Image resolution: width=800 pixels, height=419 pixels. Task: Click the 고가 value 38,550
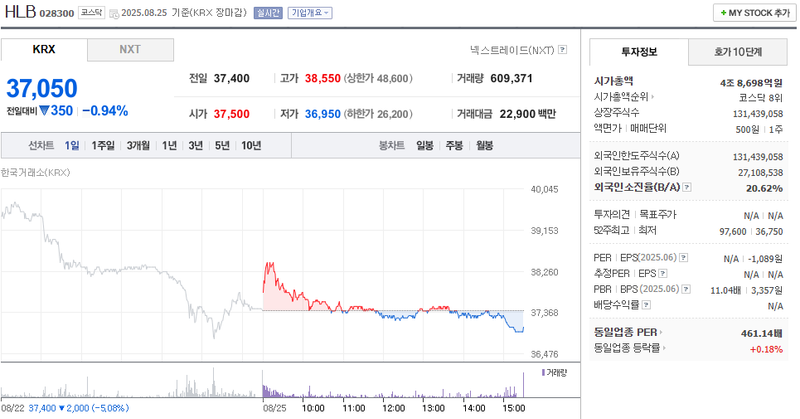tap(322, 79)
